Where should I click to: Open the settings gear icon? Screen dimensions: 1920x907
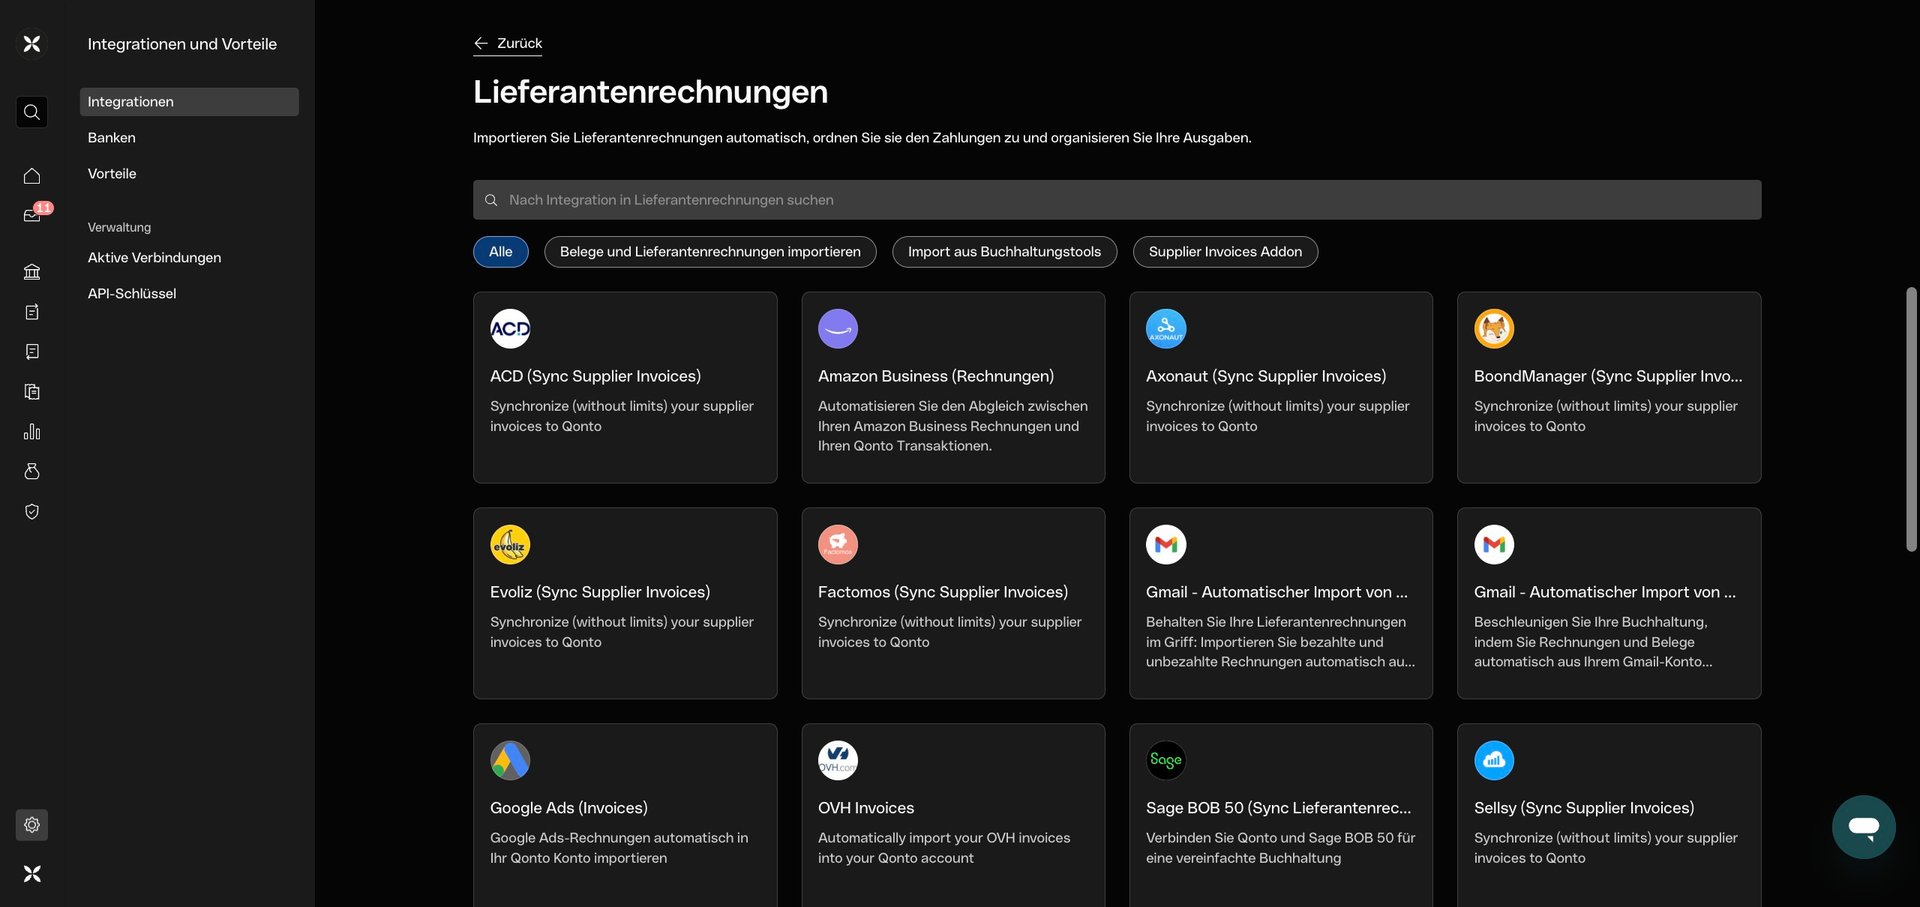32,825
